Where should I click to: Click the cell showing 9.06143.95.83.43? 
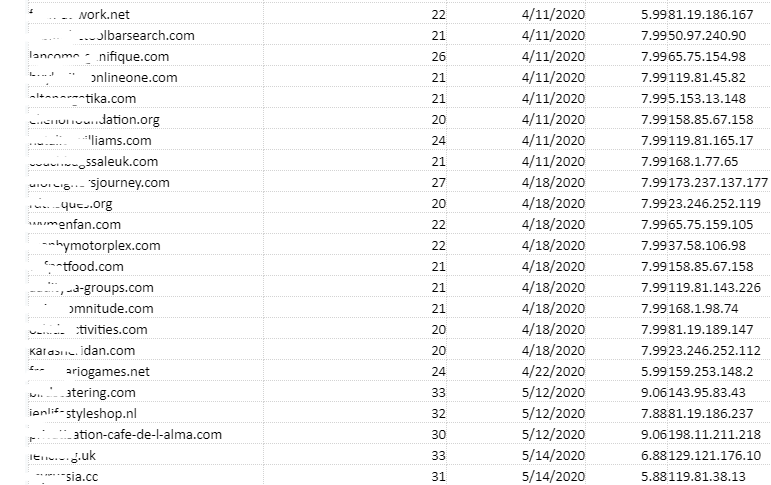[692, 393]
